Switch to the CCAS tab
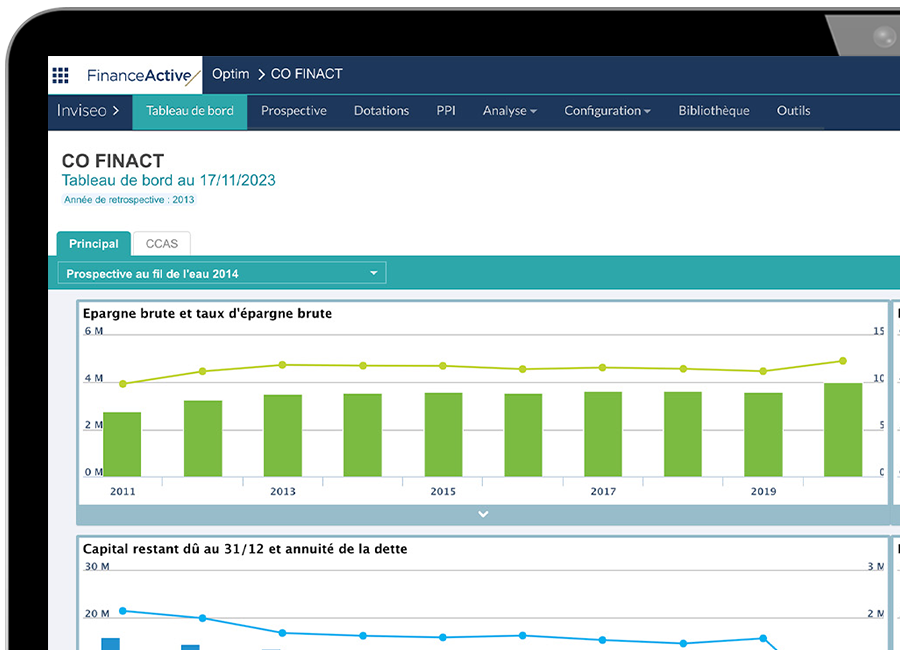The image size is (900, 650). coord(161,243)
